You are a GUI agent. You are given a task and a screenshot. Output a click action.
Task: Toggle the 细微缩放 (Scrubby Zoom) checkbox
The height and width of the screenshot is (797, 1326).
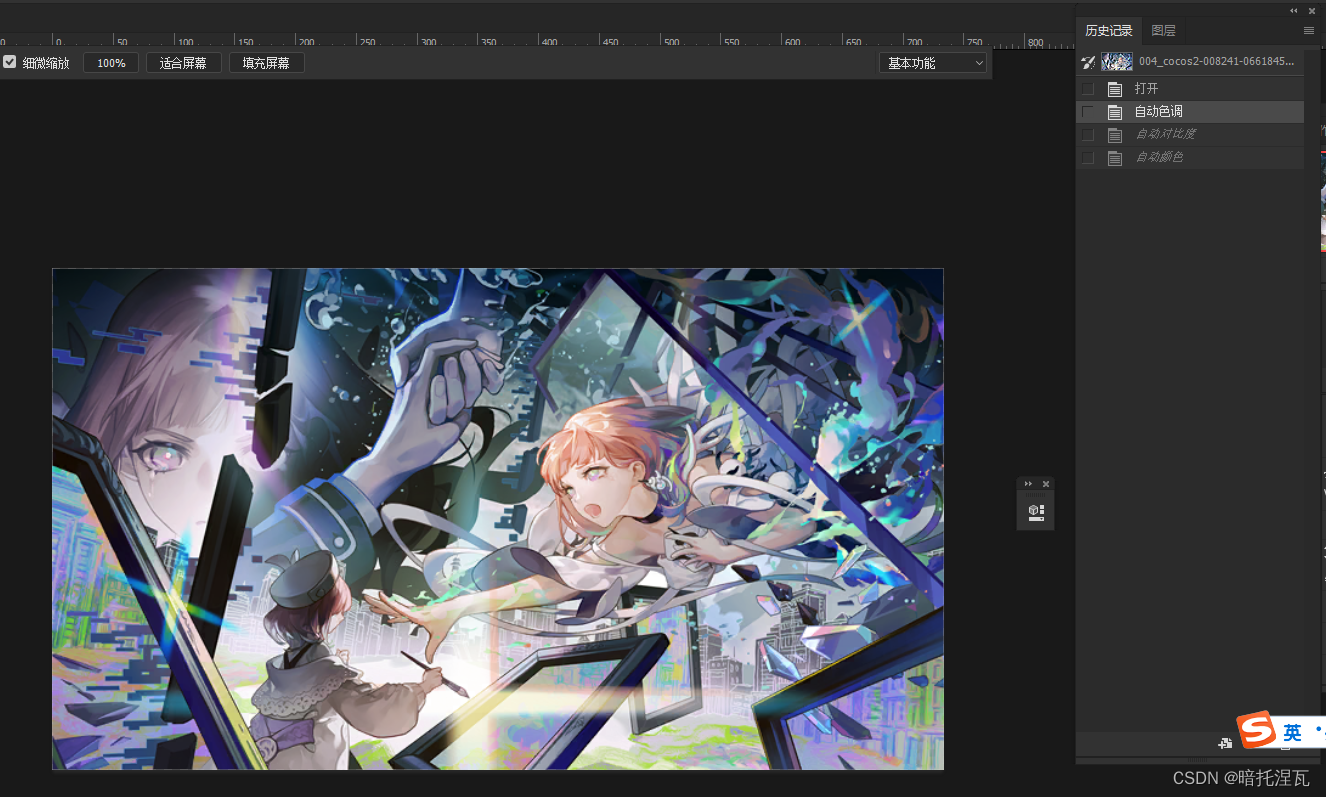click(x=10, y=62)
